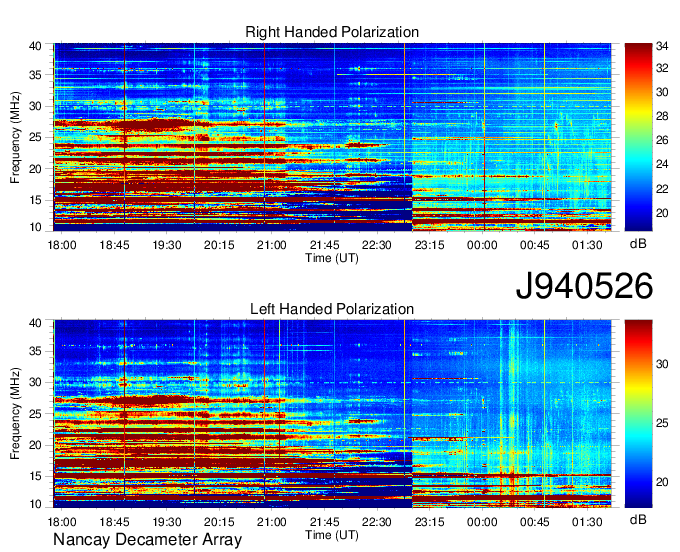Select the 10 MHz tick on the Left Handed plot
This screenshot has width=680, height=552.
point(36,504)
